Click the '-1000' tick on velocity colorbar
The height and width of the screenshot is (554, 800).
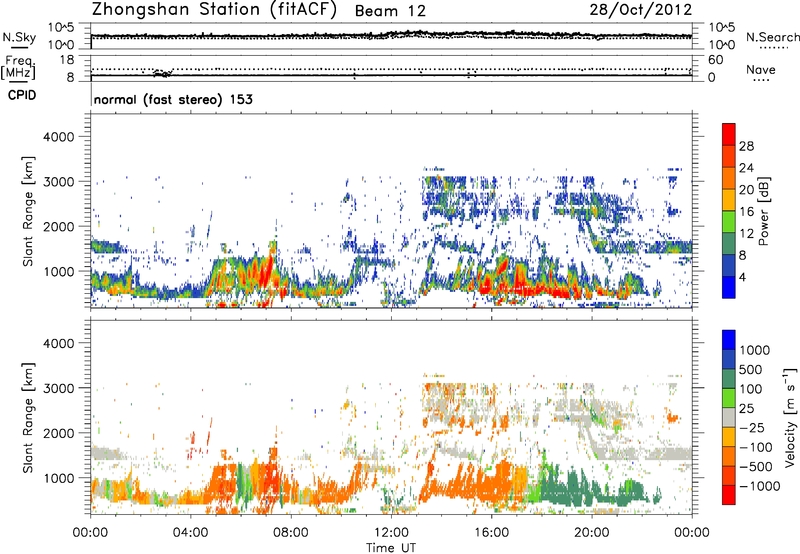(760, 486)
